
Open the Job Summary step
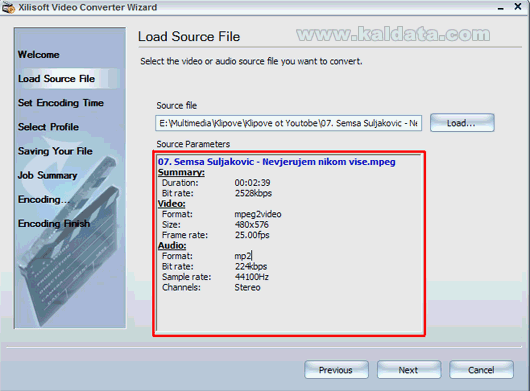click(x=48, y=175)
